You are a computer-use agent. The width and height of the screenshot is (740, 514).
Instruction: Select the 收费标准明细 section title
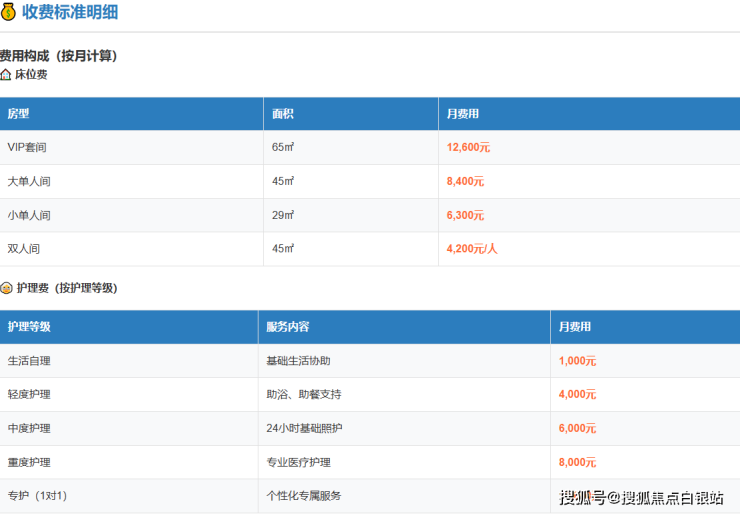(x=68, y=12)
